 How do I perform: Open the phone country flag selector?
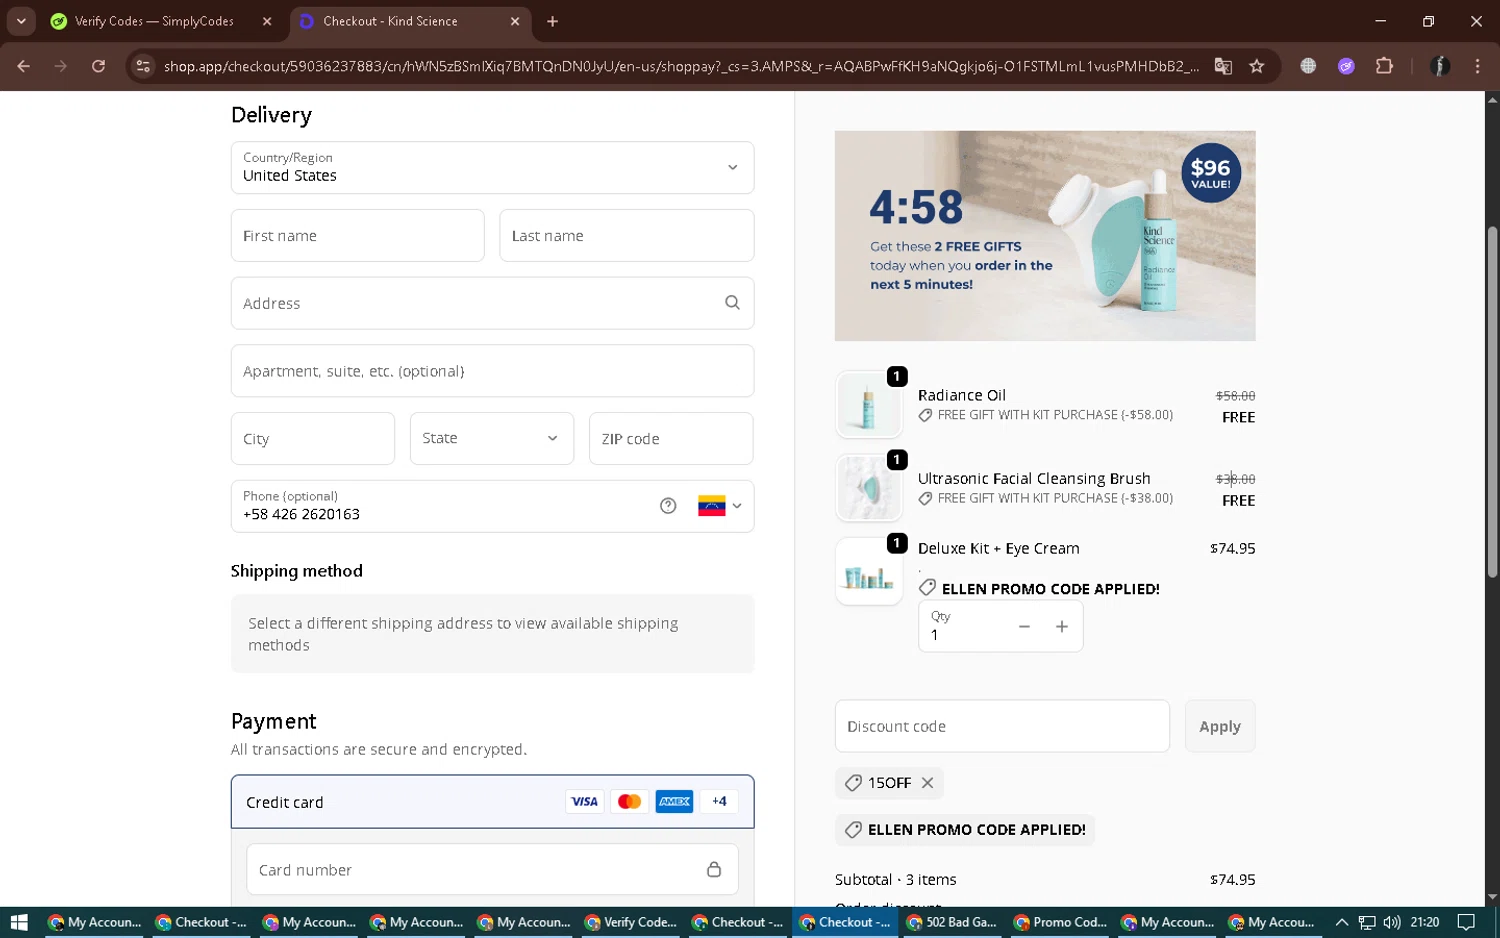(x=720, y=506)
